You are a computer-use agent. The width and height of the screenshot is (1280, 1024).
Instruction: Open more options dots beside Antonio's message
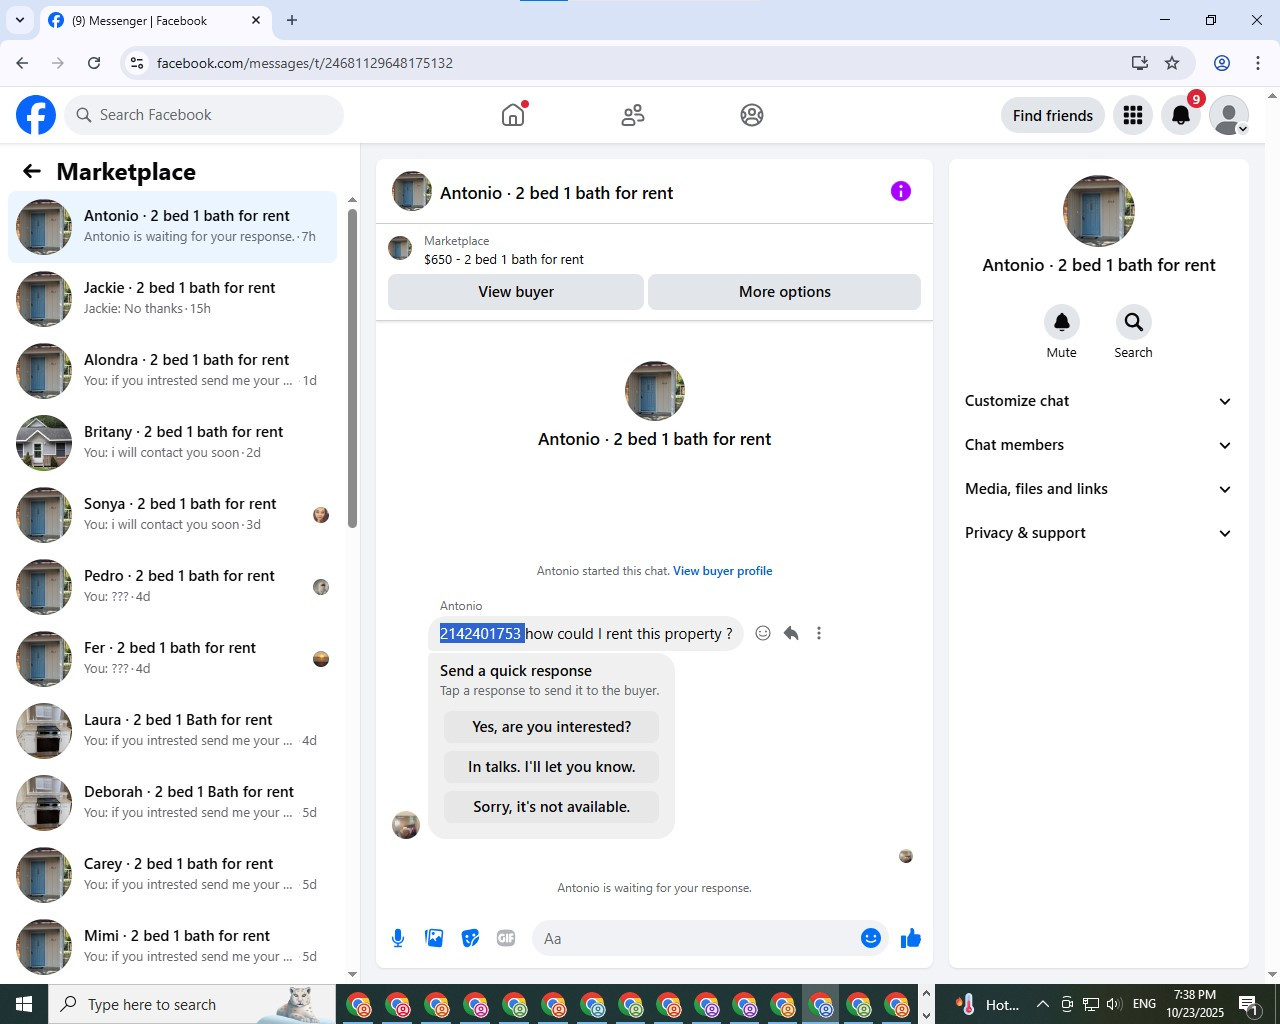pyautogui.click(x=819, y=633)
